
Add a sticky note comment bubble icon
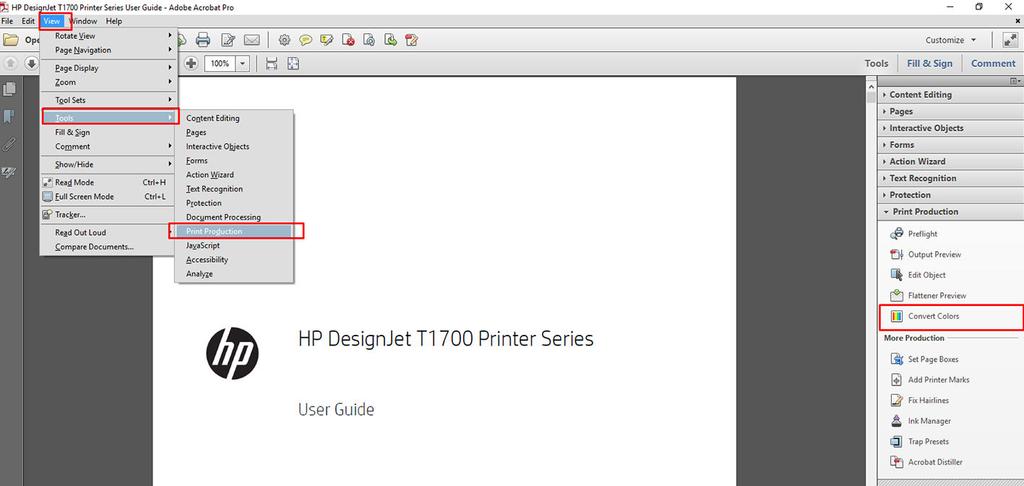306,40
